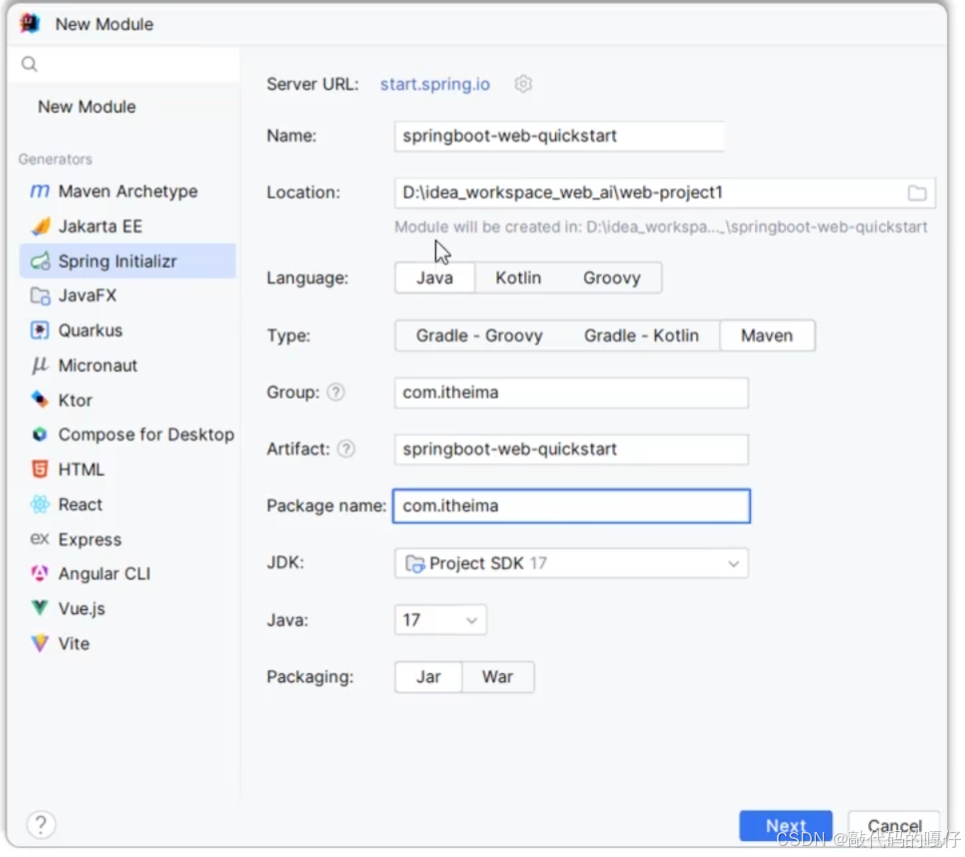Image resolution: width=965 pixels, height=857 pixels.
Task: Open the Java version dropdown
Action: 440,620
